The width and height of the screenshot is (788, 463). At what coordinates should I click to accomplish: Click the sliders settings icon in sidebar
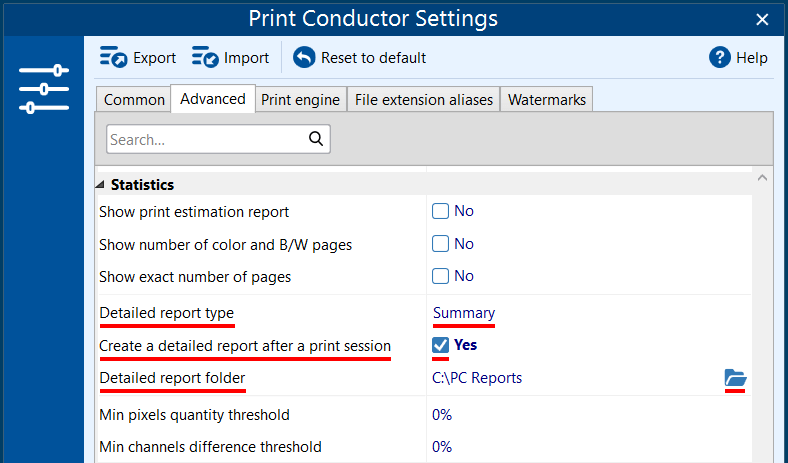44,89
